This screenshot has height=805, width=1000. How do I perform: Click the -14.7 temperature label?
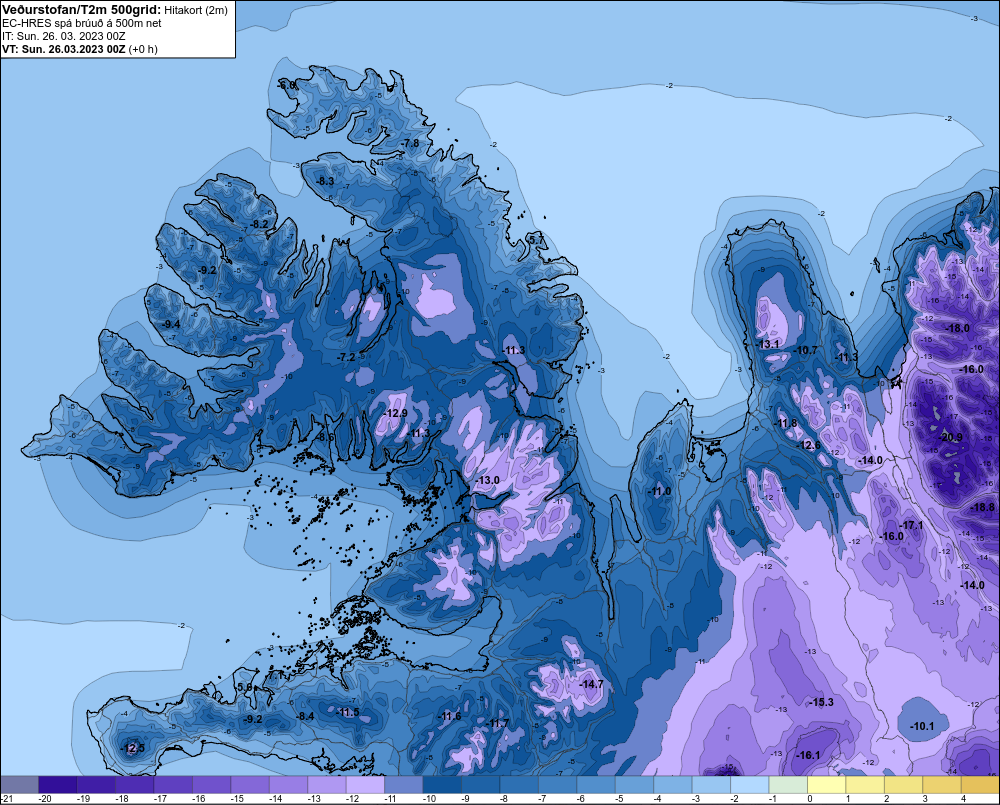coord(591,684)
